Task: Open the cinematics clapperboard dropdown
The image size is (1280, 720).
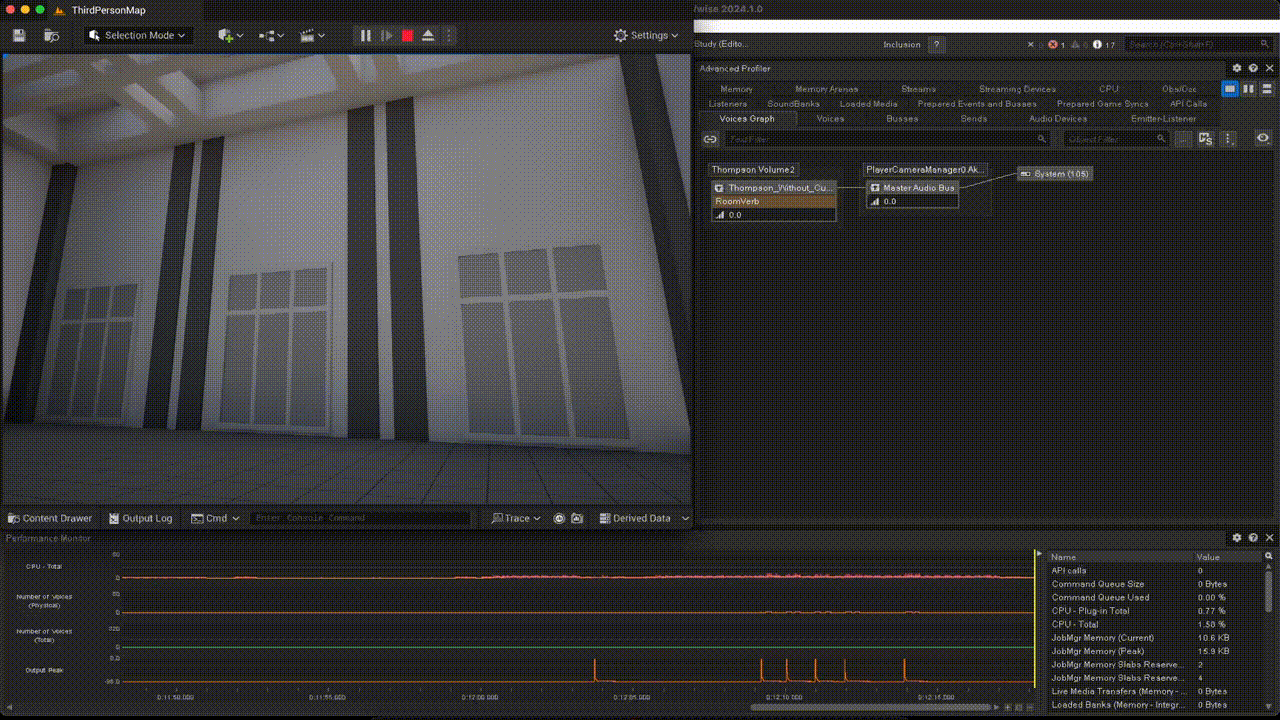Action: [x=313, y=35]
